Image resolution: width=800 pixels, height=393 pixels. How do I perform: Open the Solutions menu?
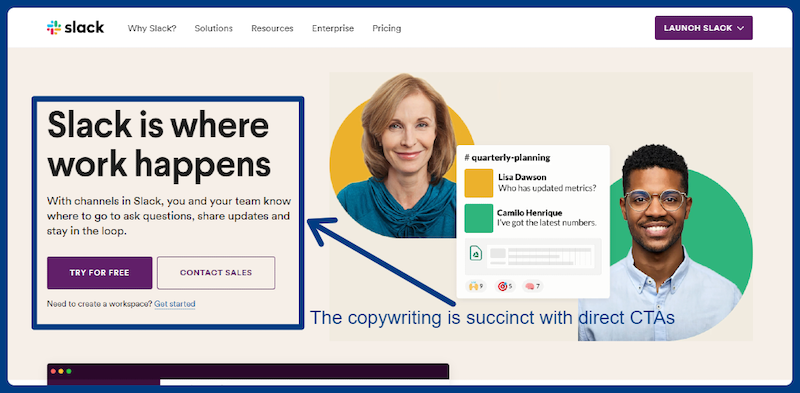point(213,28)
